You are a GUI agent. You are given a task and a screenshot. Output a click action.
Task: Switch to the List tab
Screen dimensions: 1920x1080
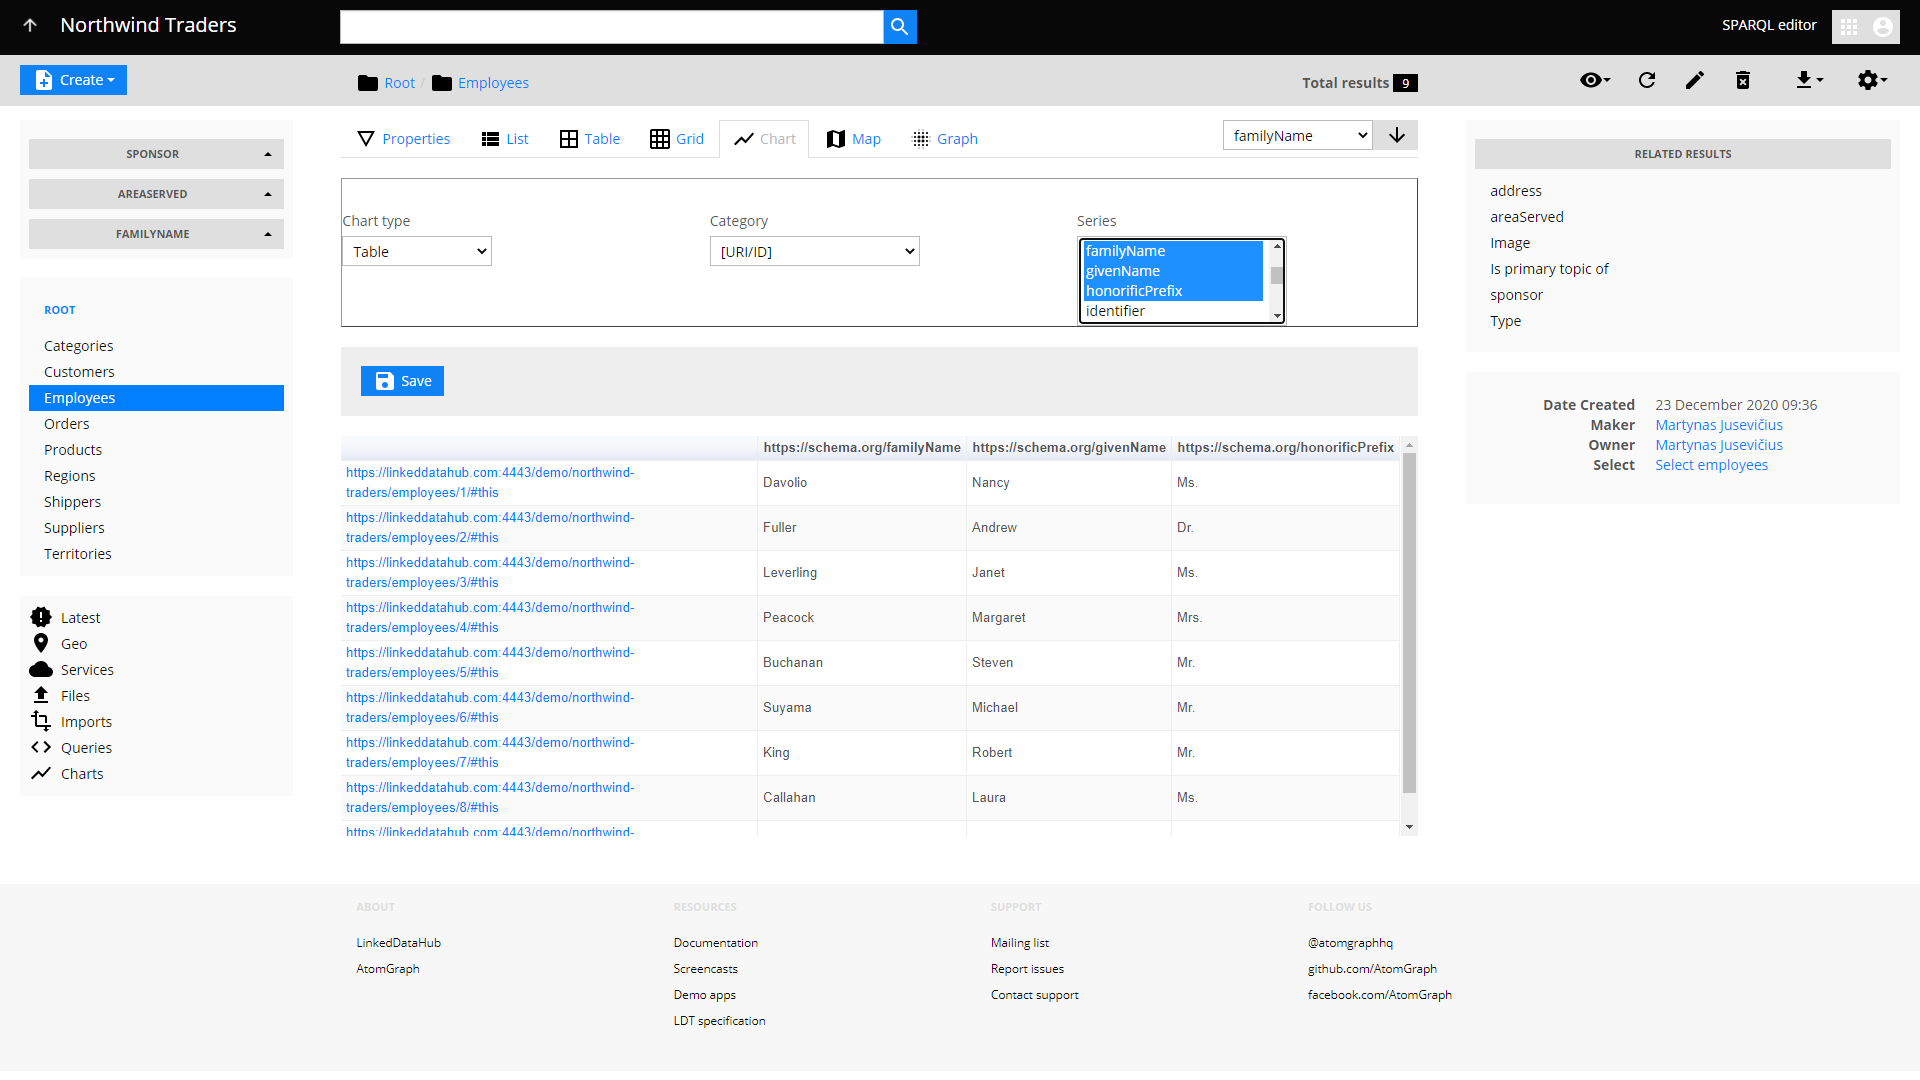pos(504,139)
